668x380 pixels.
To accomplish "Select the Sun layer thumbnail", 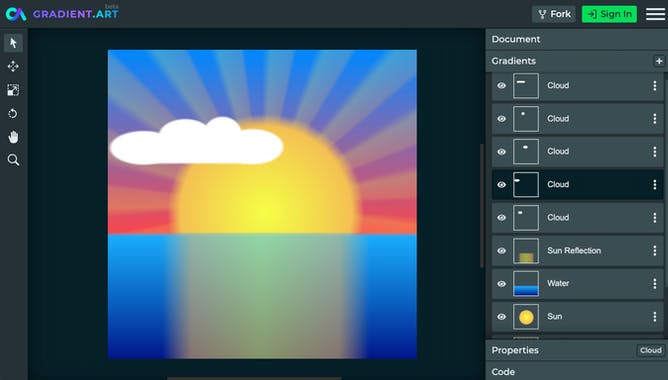I will coord(526,317).
